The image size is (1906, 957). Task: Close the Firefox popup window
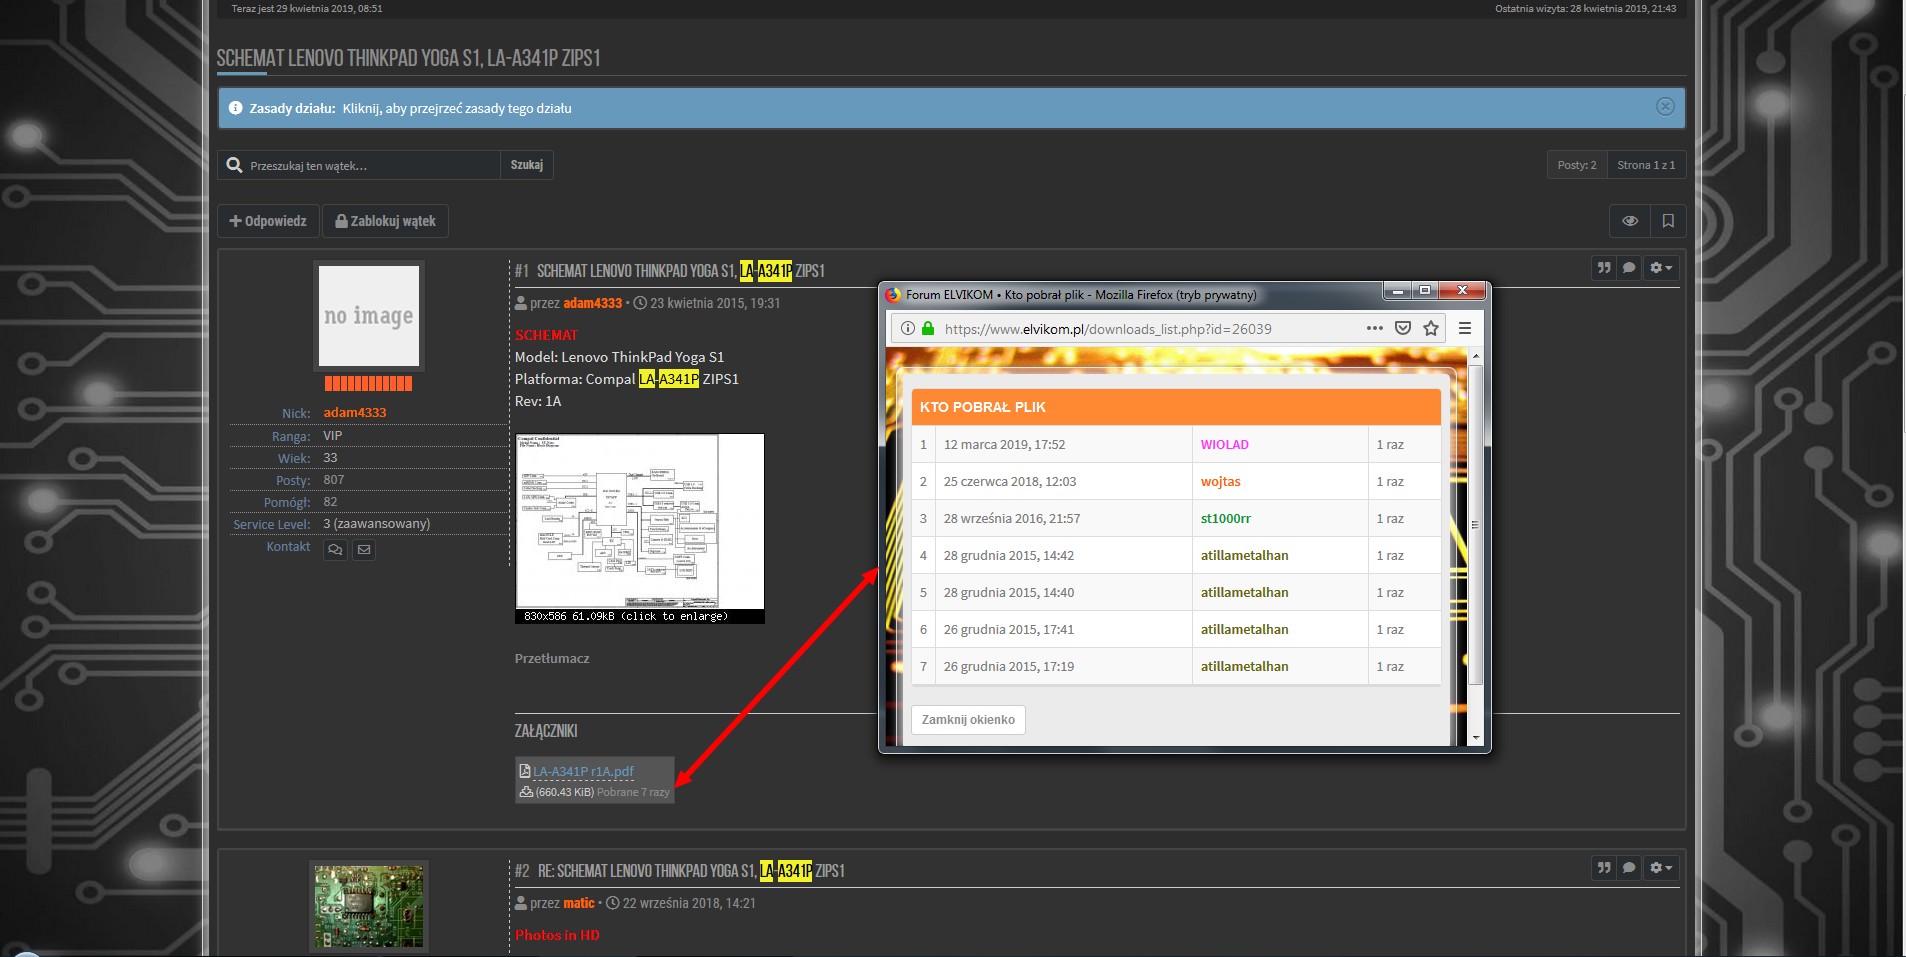tap(1462, 291)
